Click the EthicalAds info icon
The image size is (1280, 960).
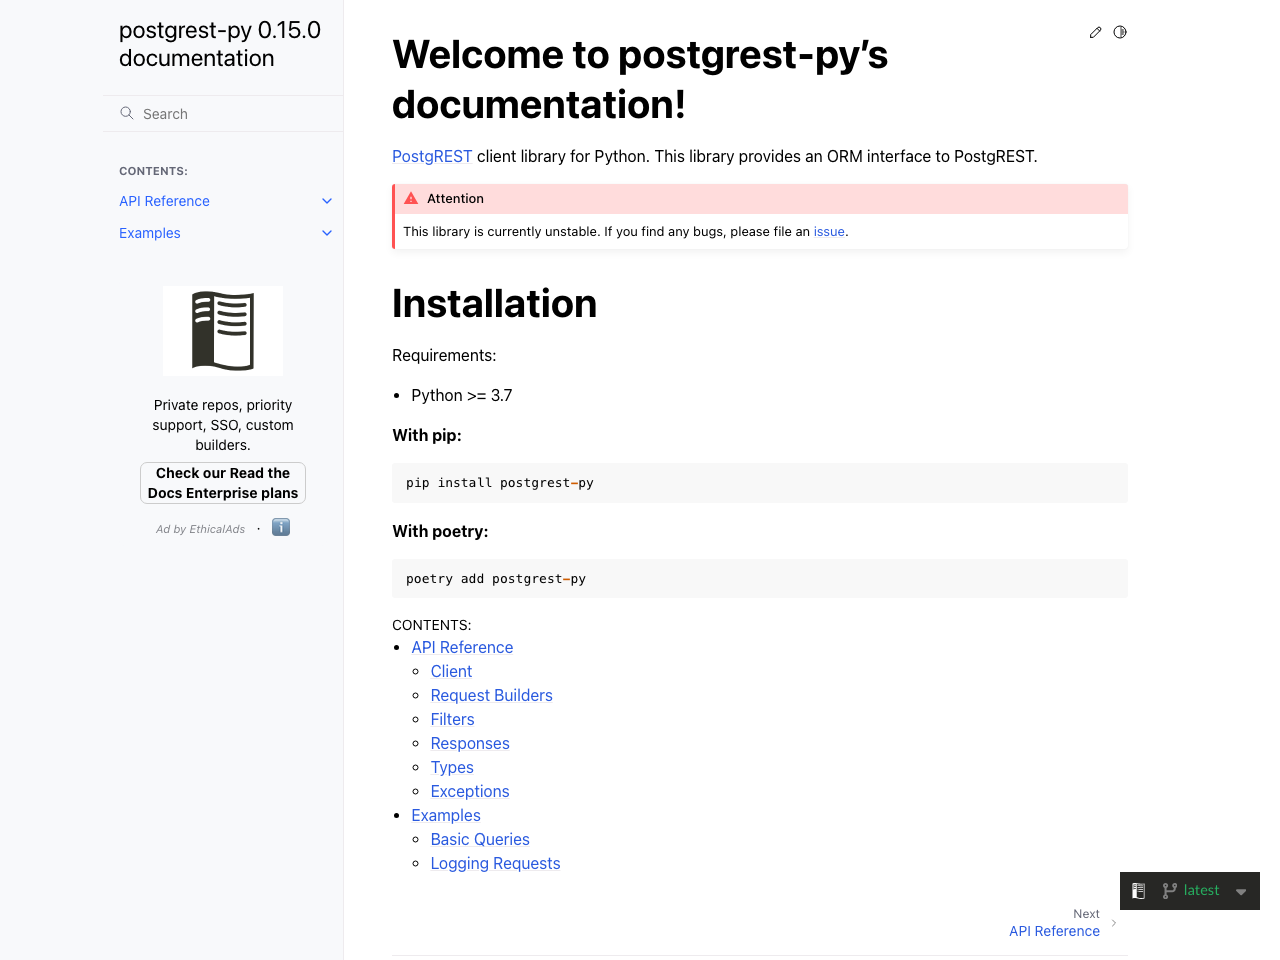281,527
